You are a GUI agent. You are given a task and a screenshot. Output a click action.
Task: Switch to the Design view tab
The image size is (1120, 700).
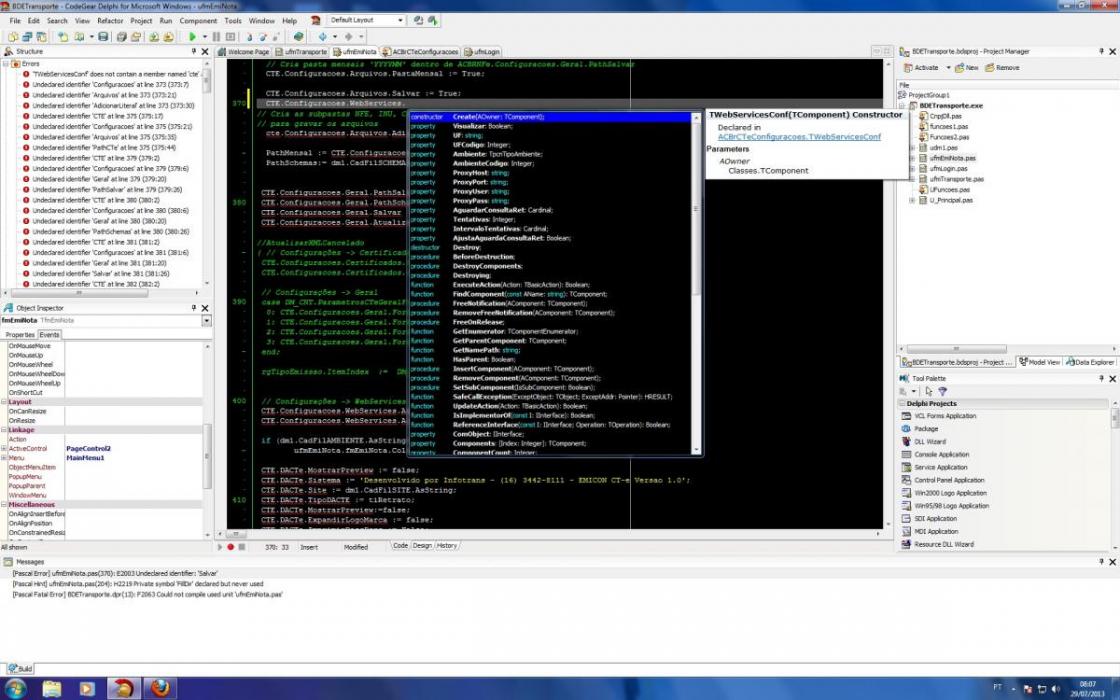(422, 546)
